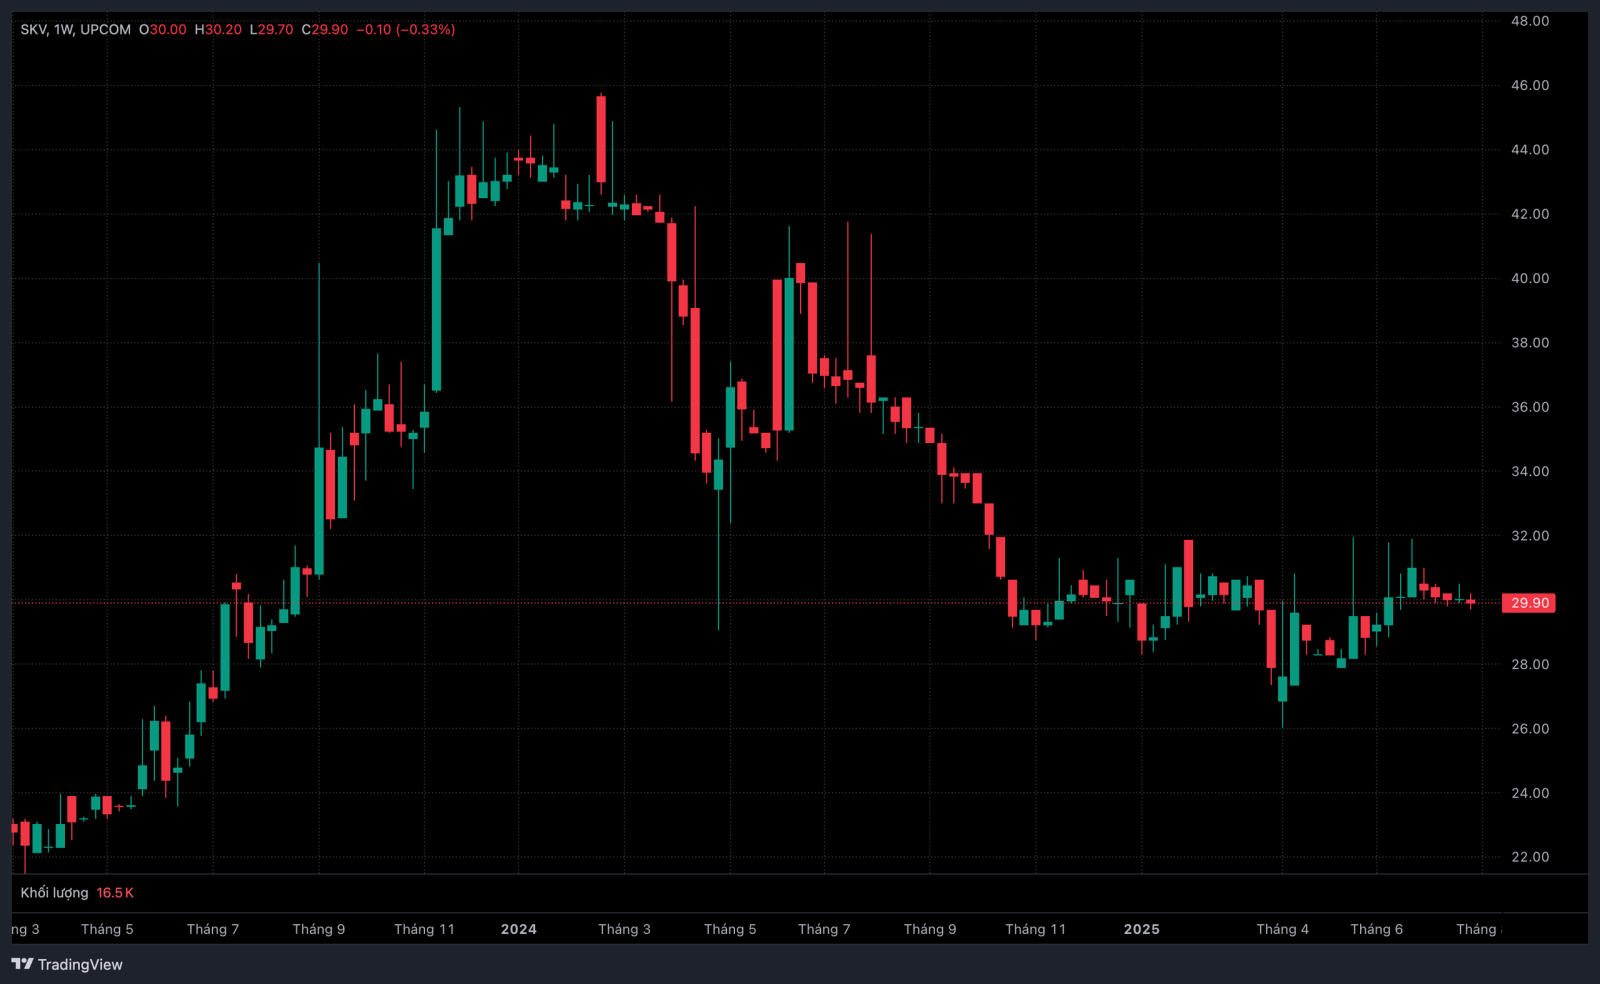Click the 36.00 price scale label
Screen dimensions: 1600x984
click(x=1530, y=407)
